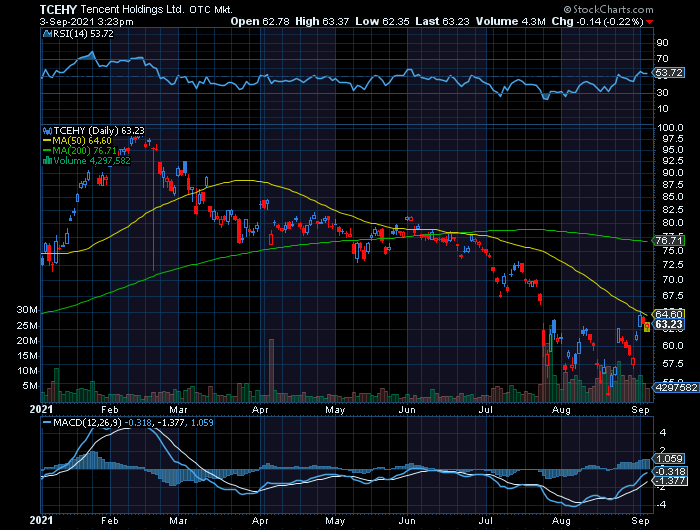This screenshot has width=700, height=530.
Task: Click the MA(50) 64.60 legend entry
Action: (x=77, y=141)
